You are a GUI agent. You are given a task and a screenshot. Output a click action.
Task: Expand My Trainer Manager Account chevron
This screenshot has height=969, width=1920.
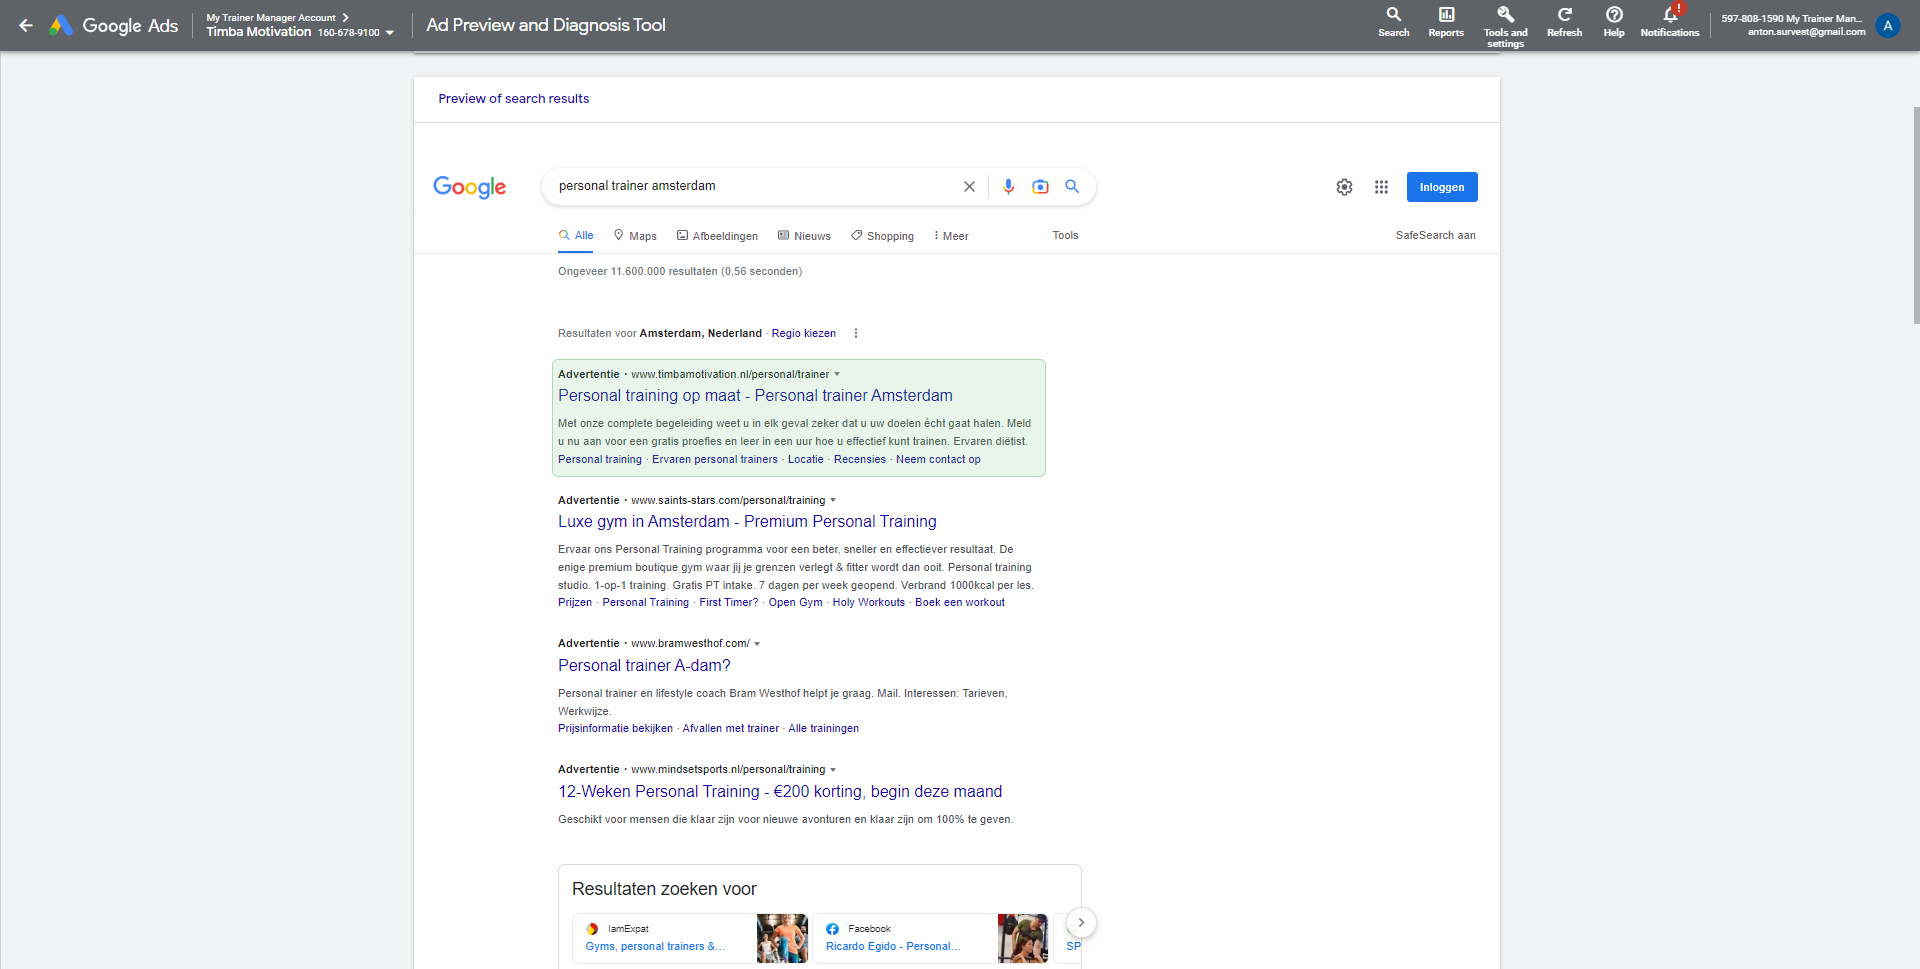[x=346, y=18]
